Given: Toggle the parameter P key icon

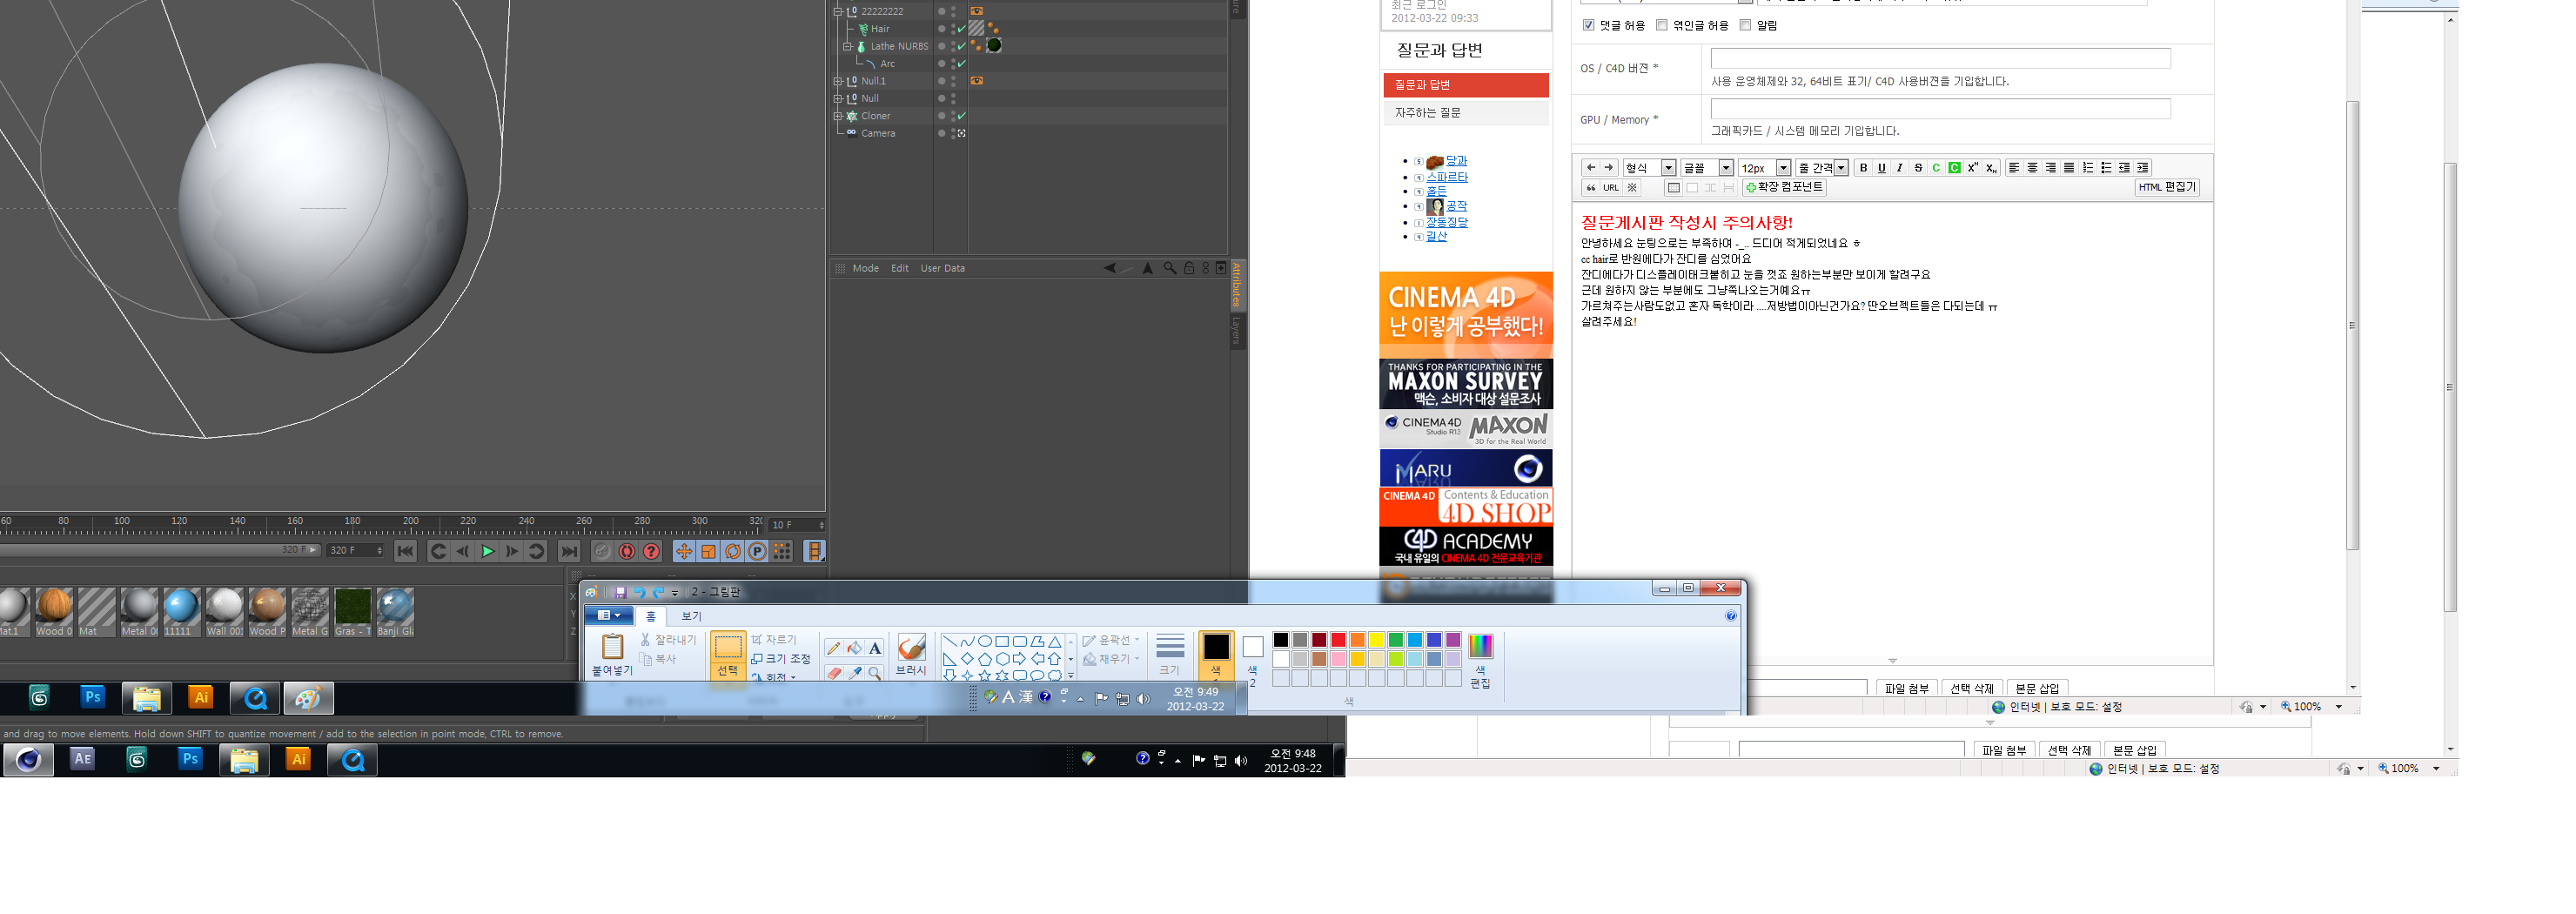Looking at the screenshot, I should (x=757, y=551).
